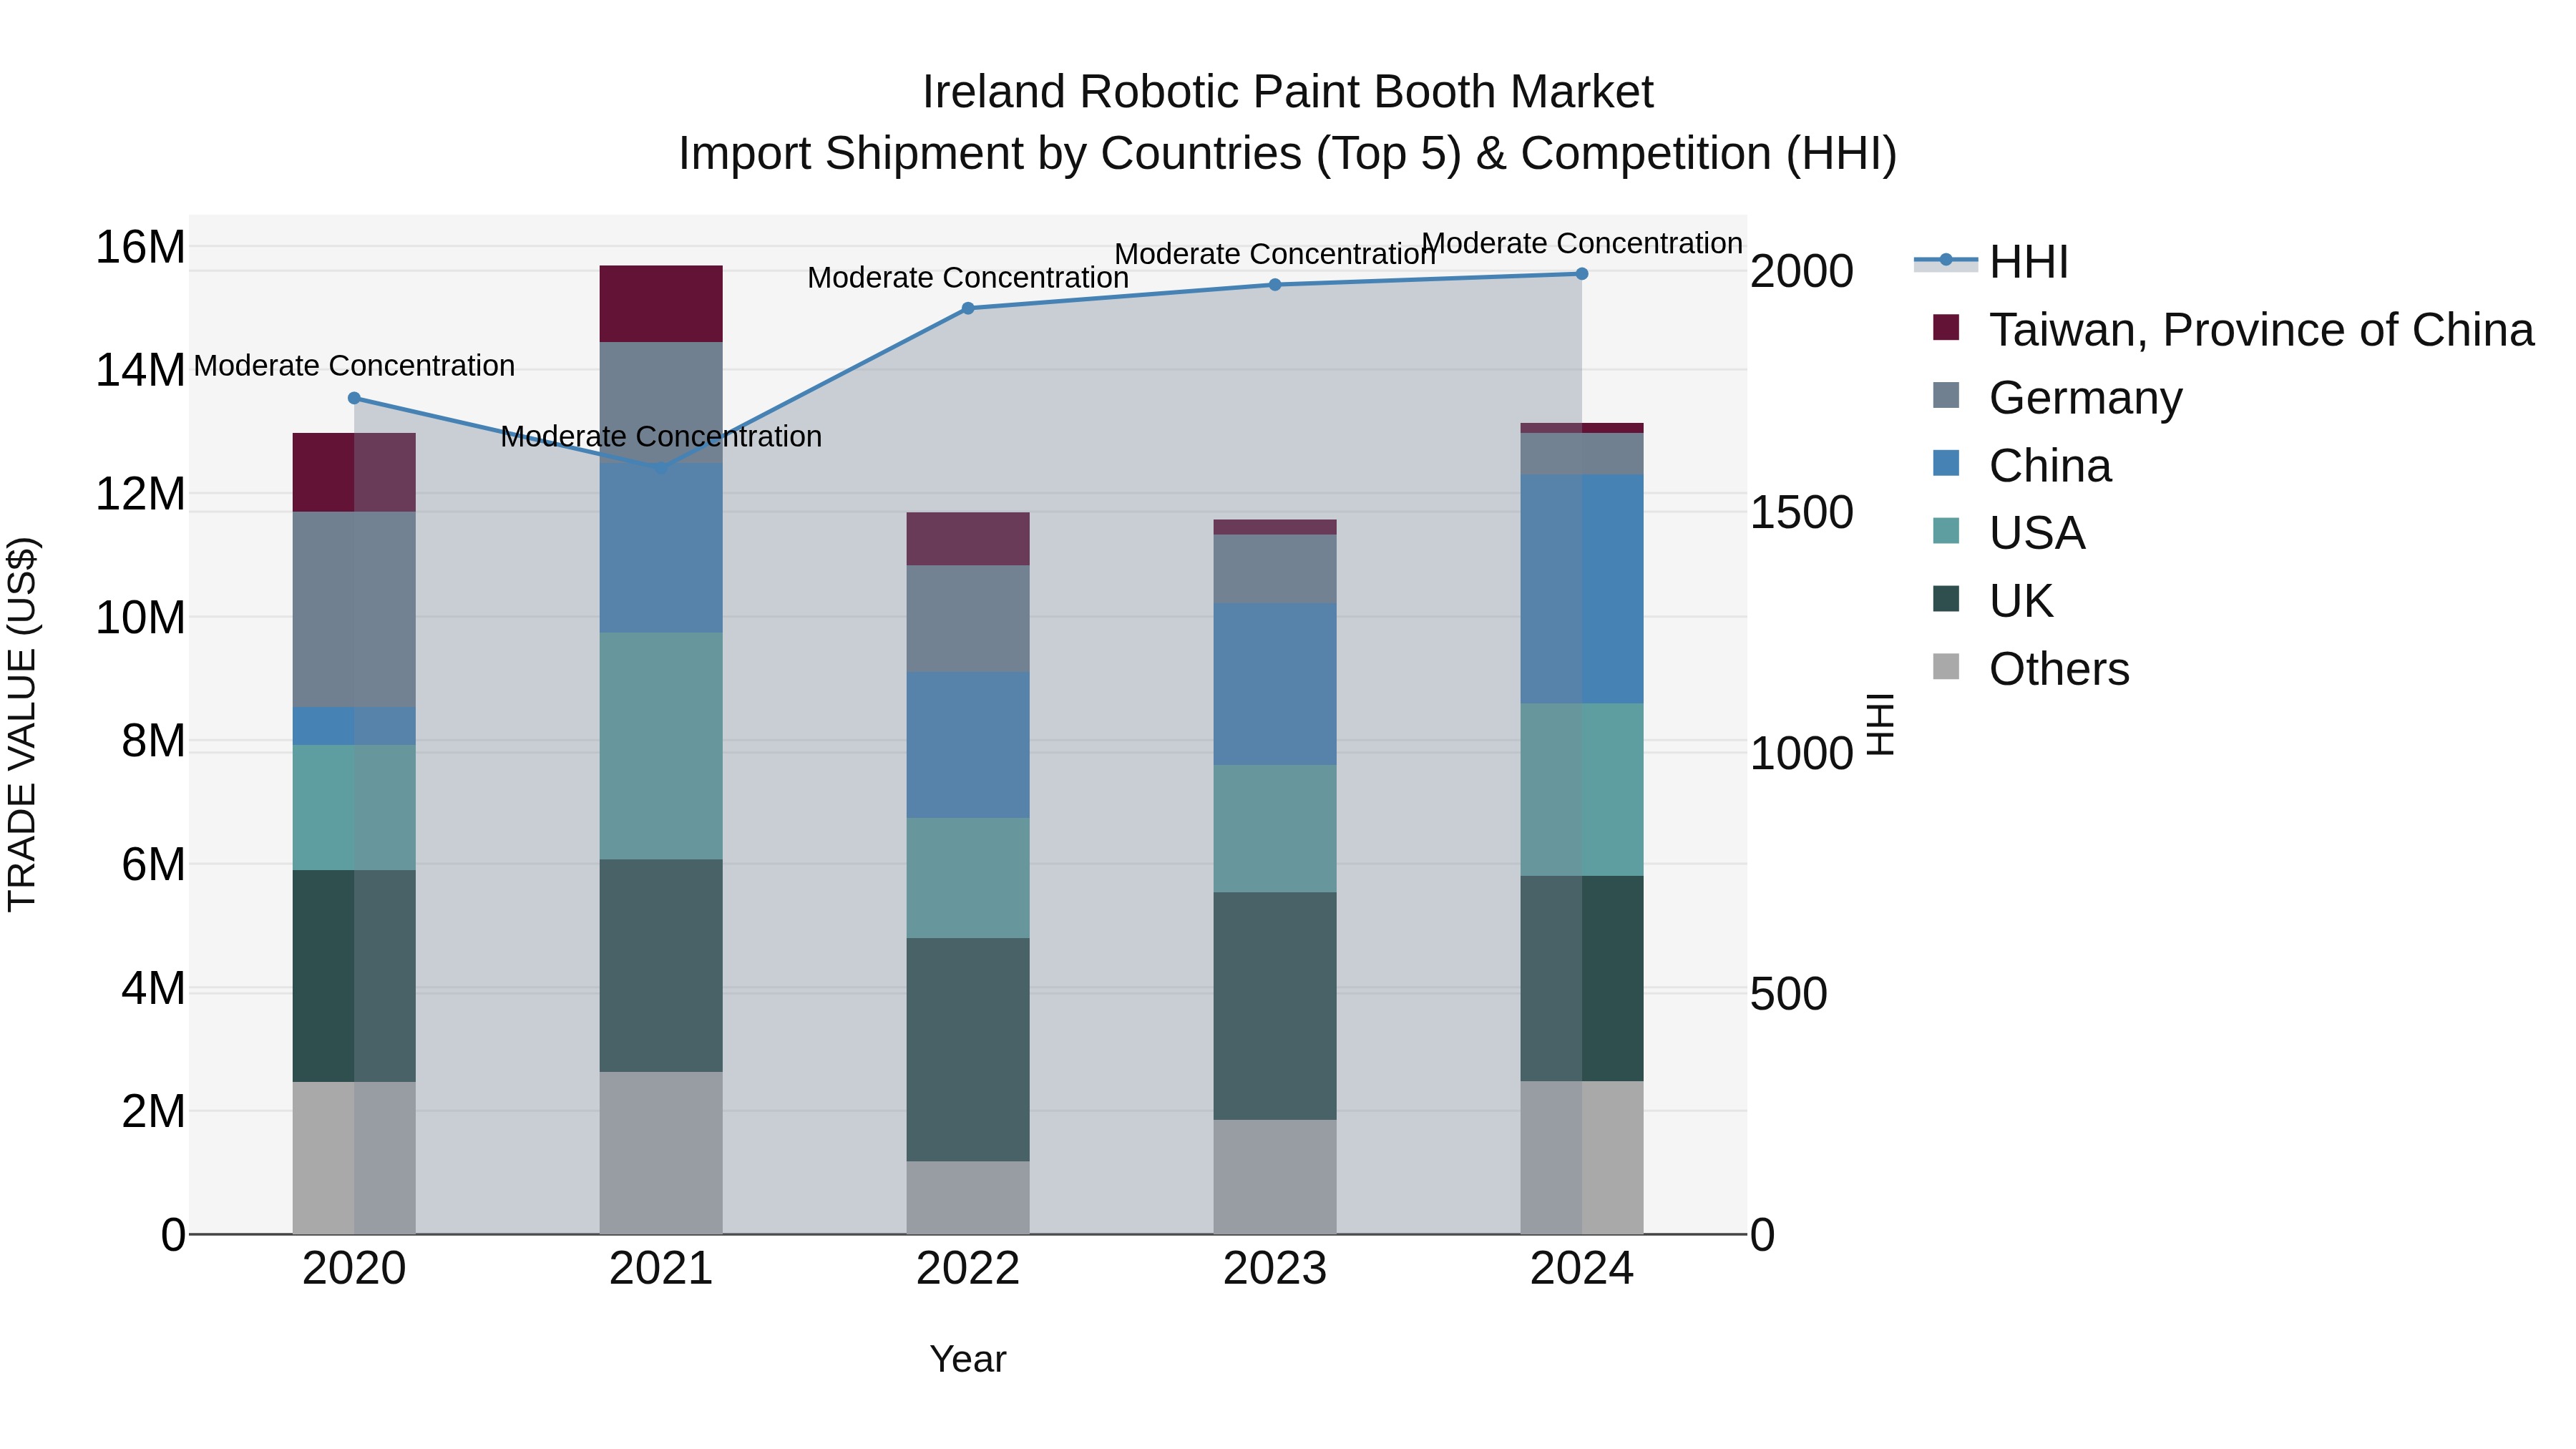The image size is (2576, 1449).
Task: Select the 2020 HHI data point
Action: pyautogui.click(x=354, y=398)
